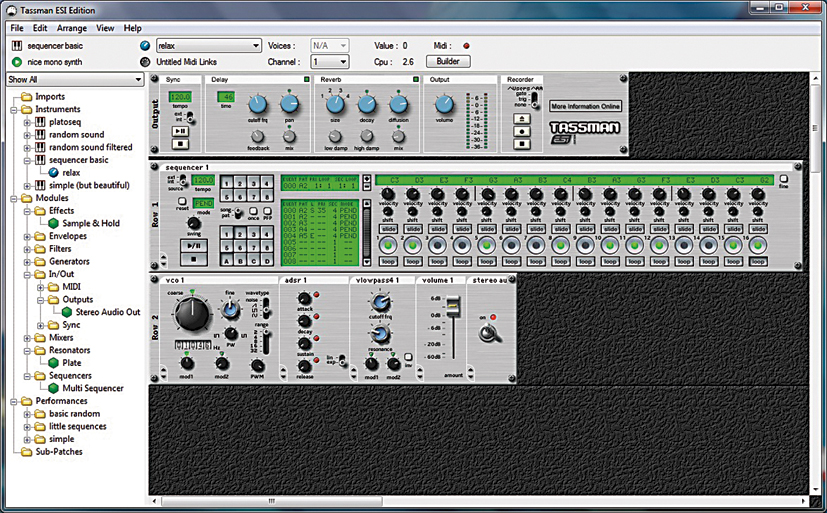Click the 'sequencer basic' instrument icon in header

[x=17, y=46]
